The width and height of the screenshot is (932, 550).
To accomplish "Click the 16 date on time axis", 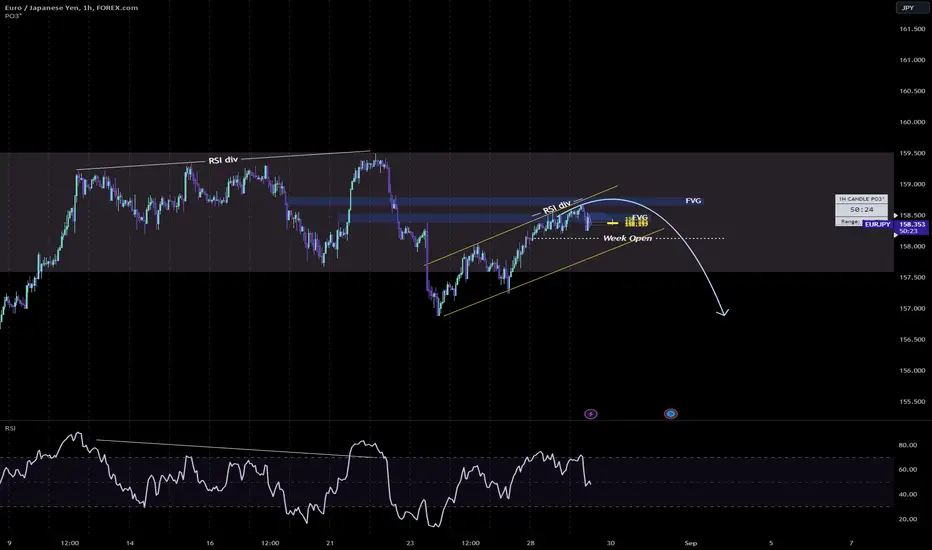I will point(210,543).
